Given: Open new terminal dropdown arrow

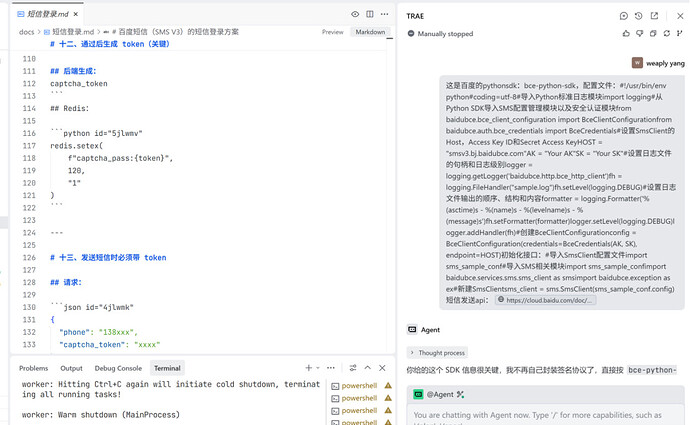Looking at the screenshot, I should tap(318, 368).
